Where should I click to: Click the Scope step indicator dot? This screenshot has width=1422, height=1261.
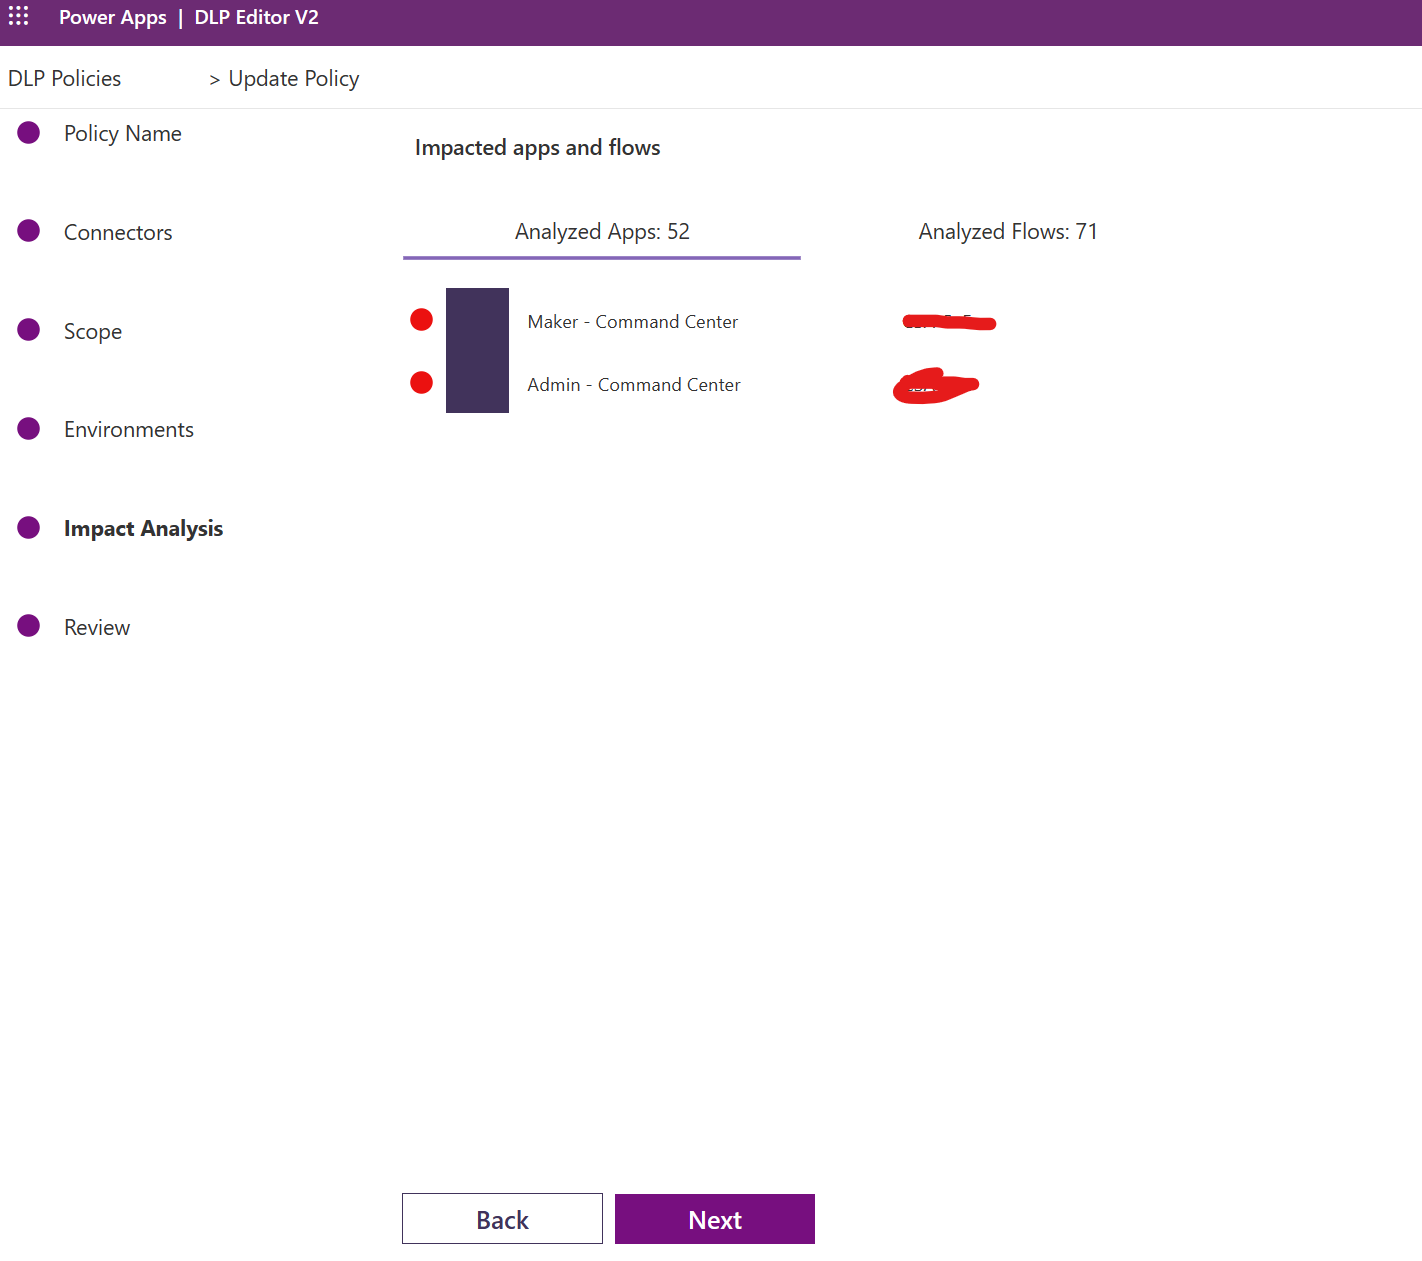point(28,329)
